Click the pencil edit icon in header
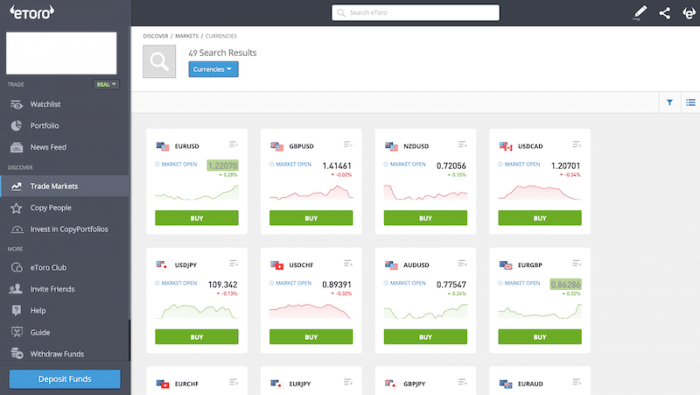 (x=640, y=12)
